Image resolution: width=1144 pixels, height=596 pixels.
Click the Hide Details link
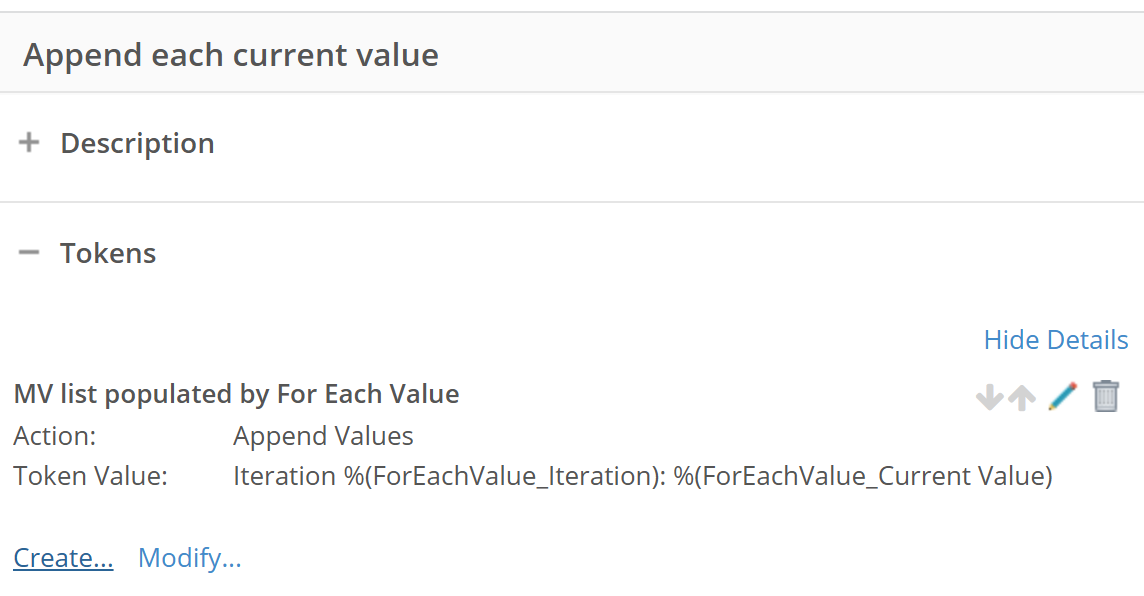[1056, 340]
